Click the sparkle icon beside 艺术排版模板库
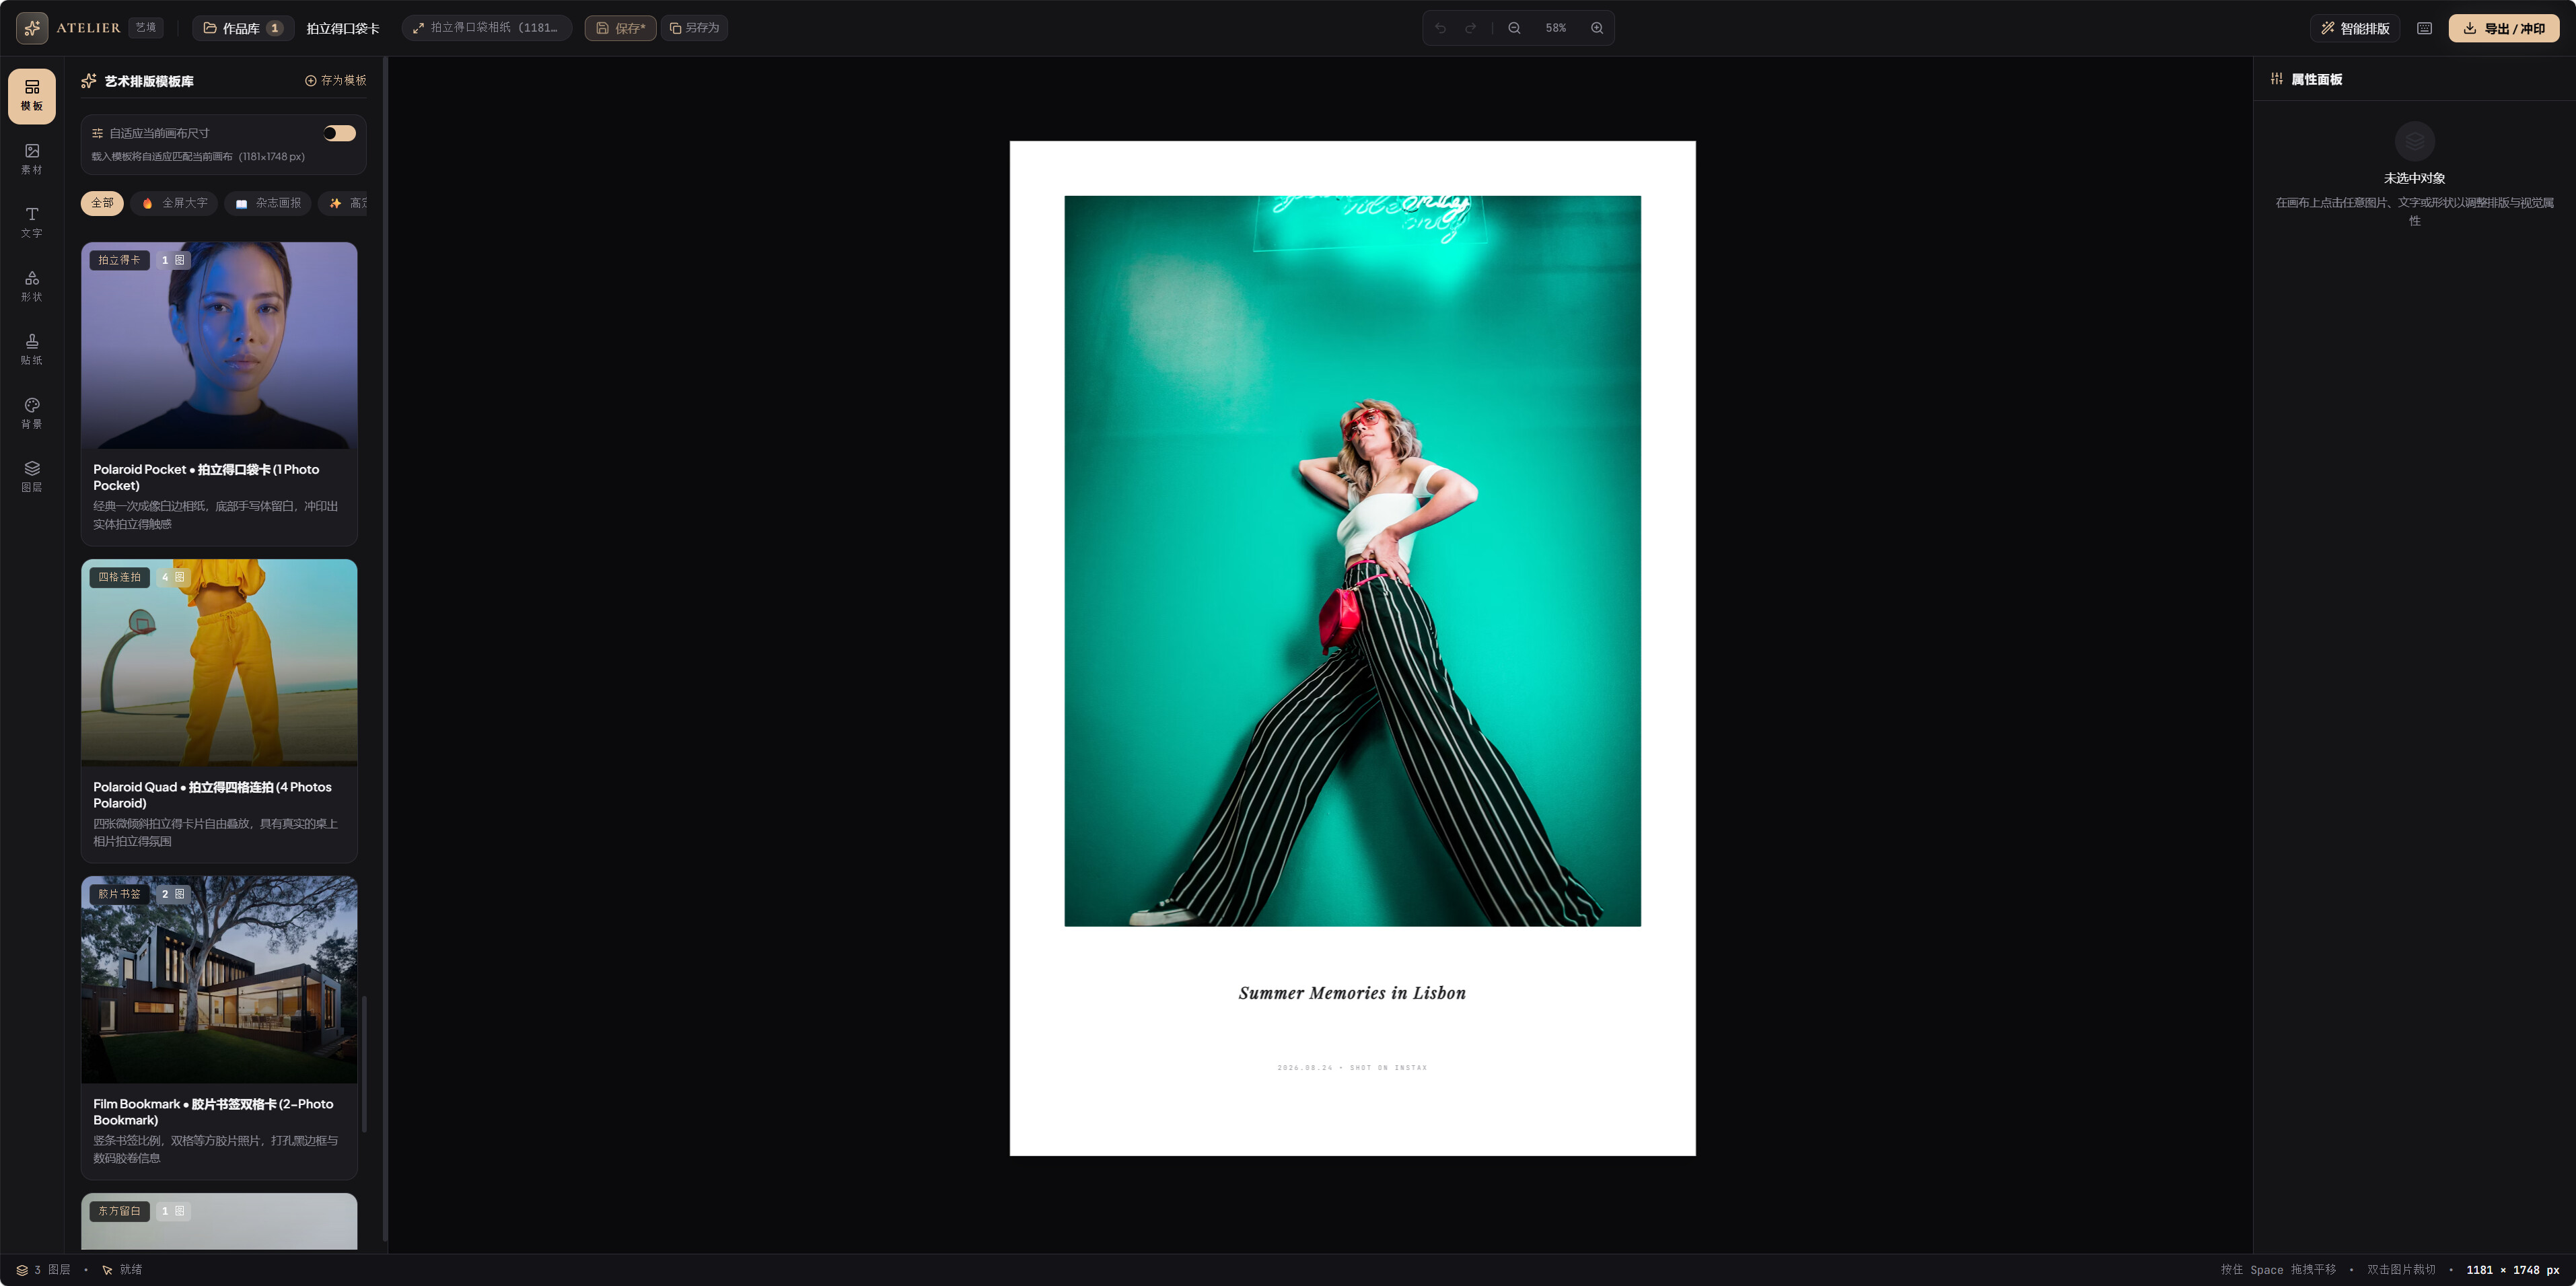This screenshot has width=2576, height=1286. pos(89,81)
